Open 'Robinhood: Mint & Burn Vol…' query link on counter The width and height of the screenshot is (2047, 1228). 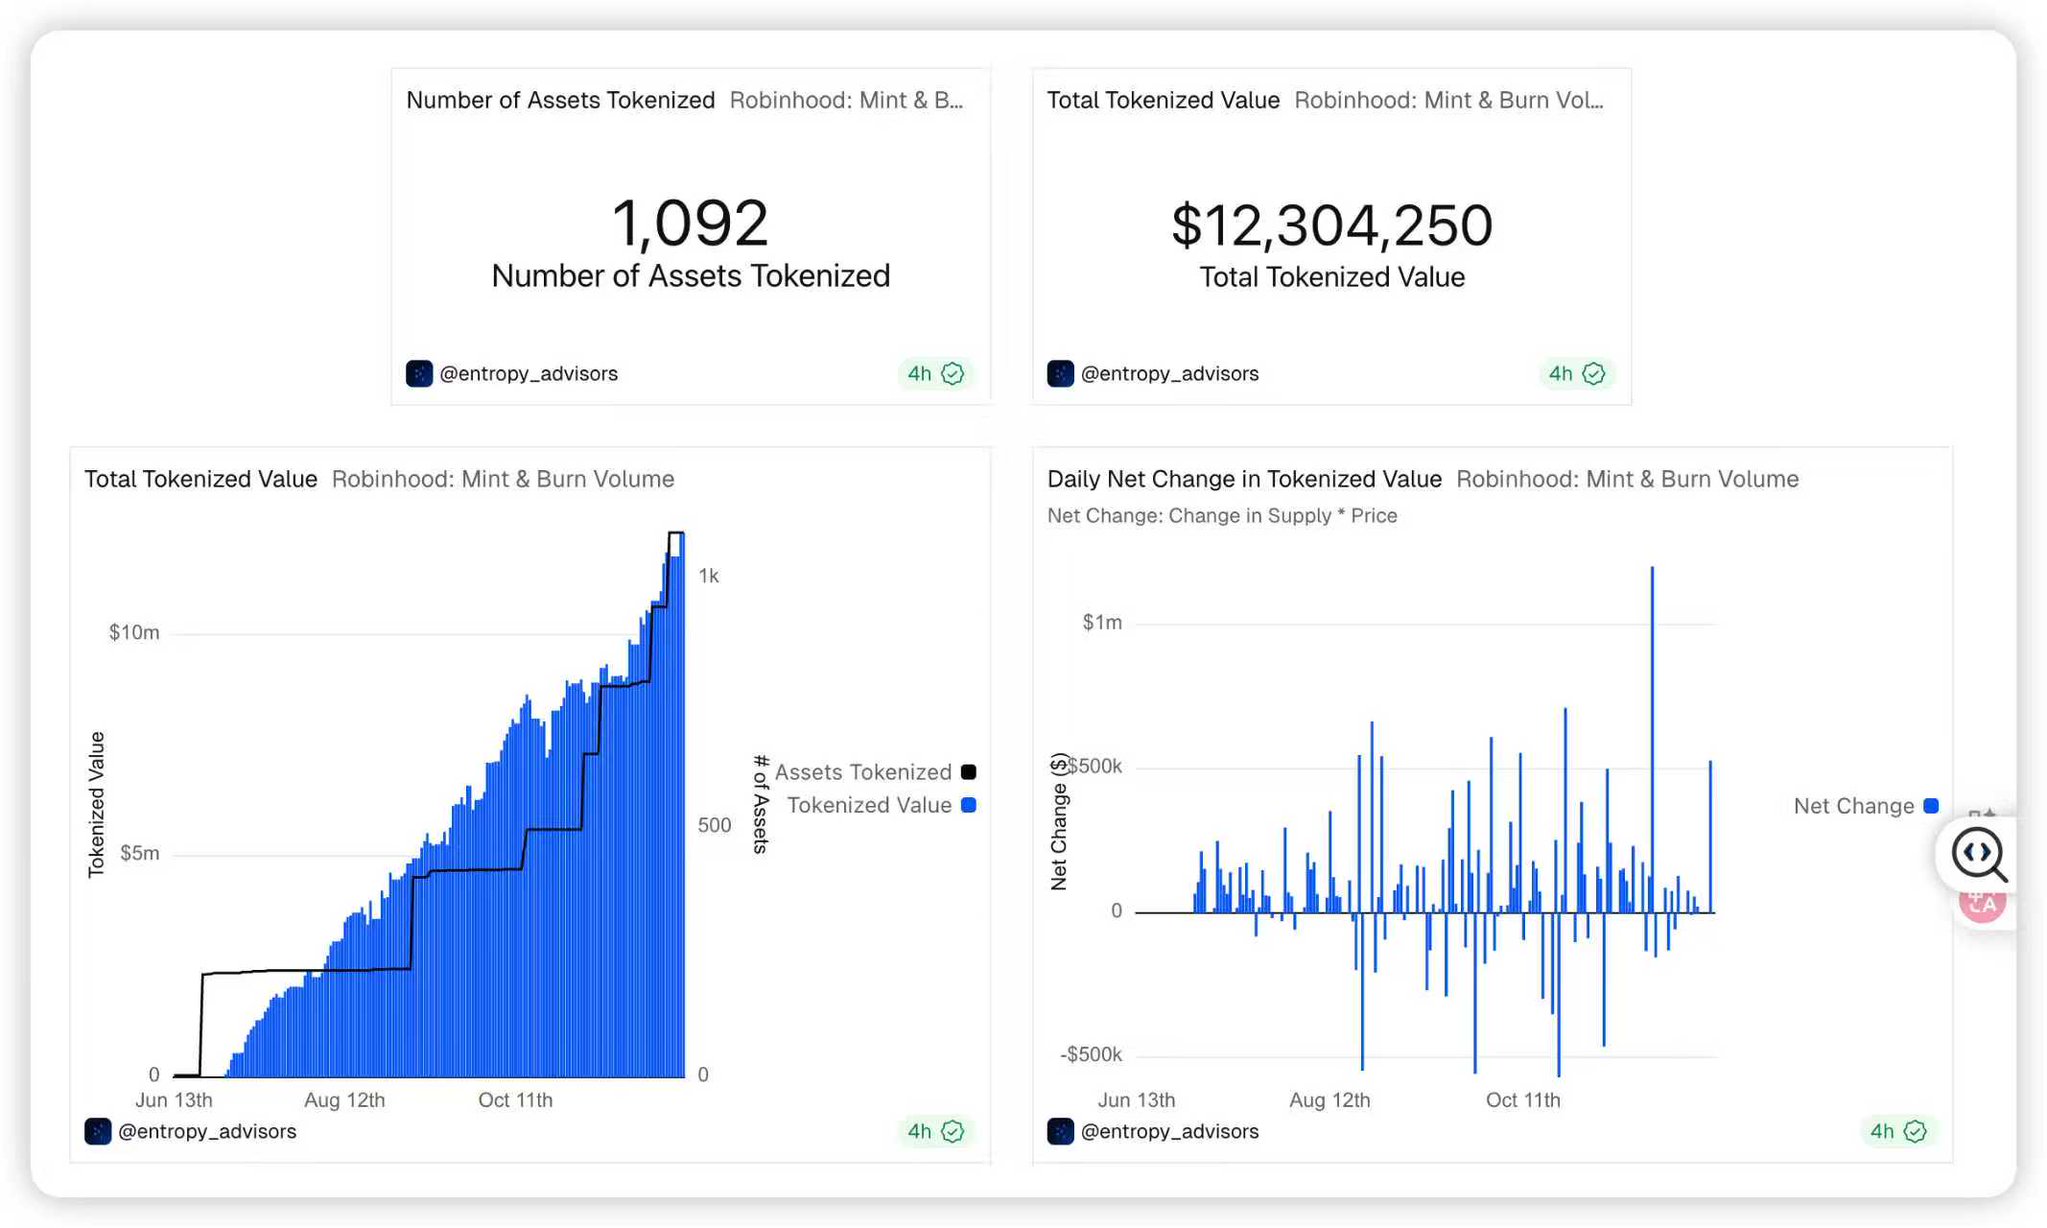[x=1448, y=100]
